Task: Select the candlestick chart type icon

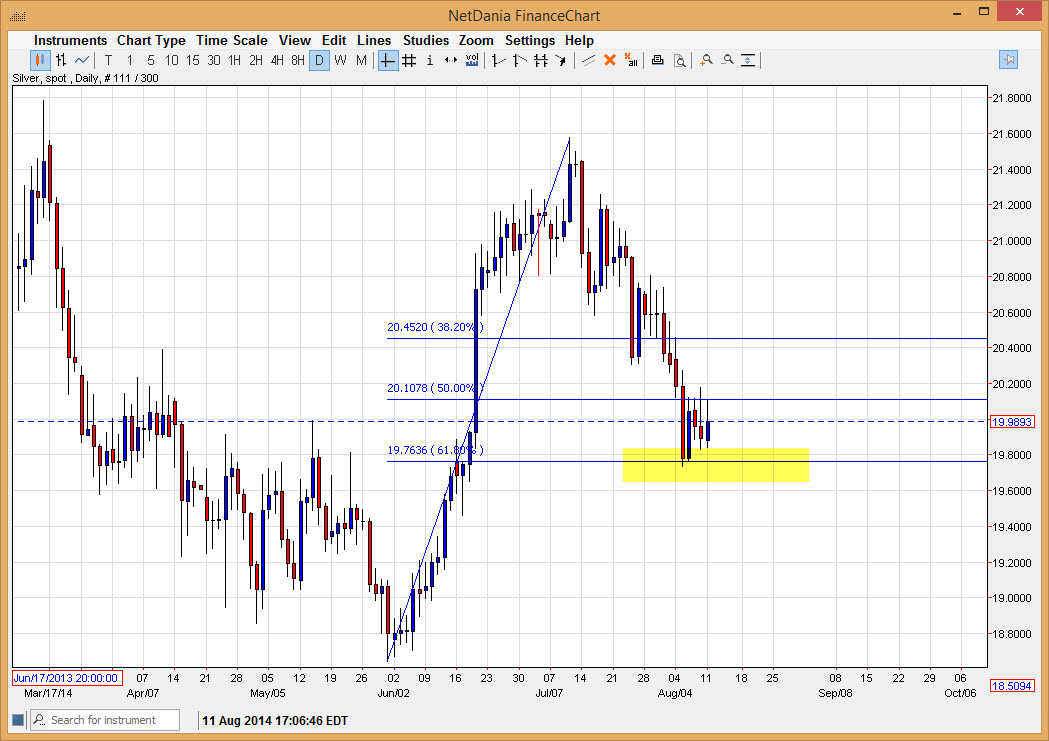Action: coord(39,60)
